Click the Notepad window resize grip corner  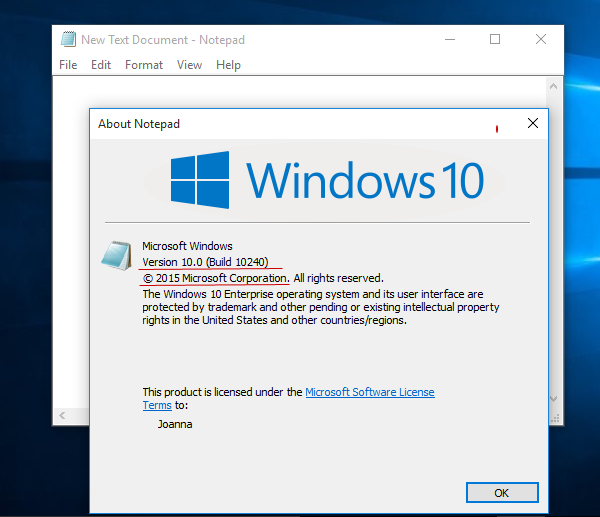tap(555, 418)
